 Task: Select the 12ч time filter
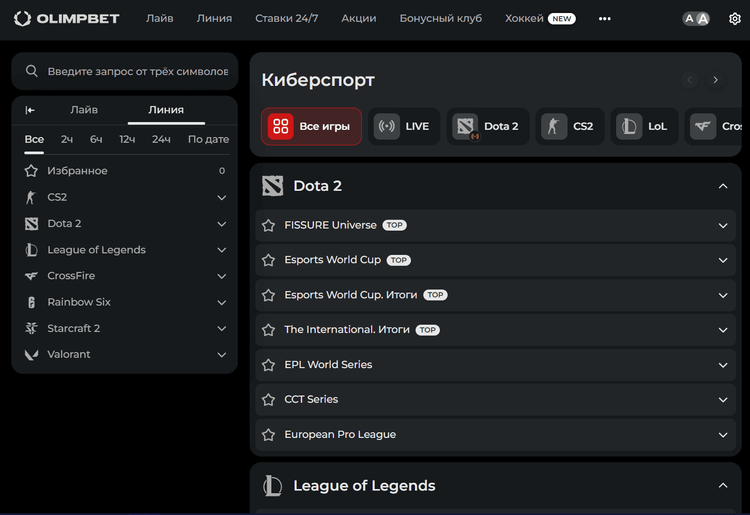point(127,139)
